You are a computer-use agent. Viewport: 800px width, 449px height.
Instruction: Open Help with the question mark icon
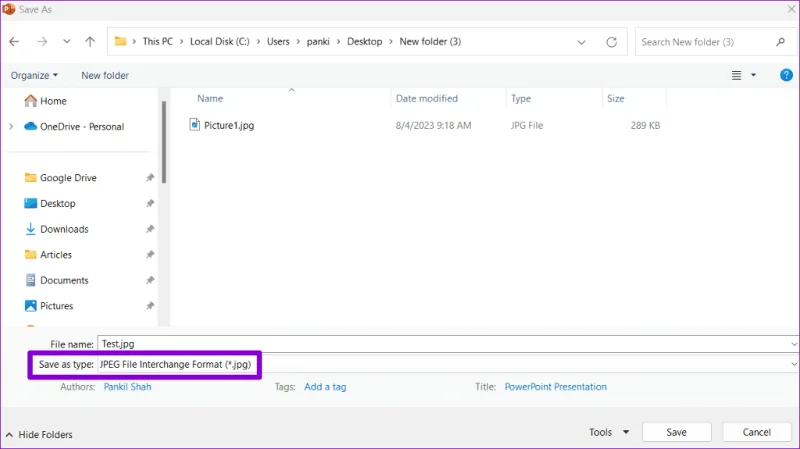786,75
